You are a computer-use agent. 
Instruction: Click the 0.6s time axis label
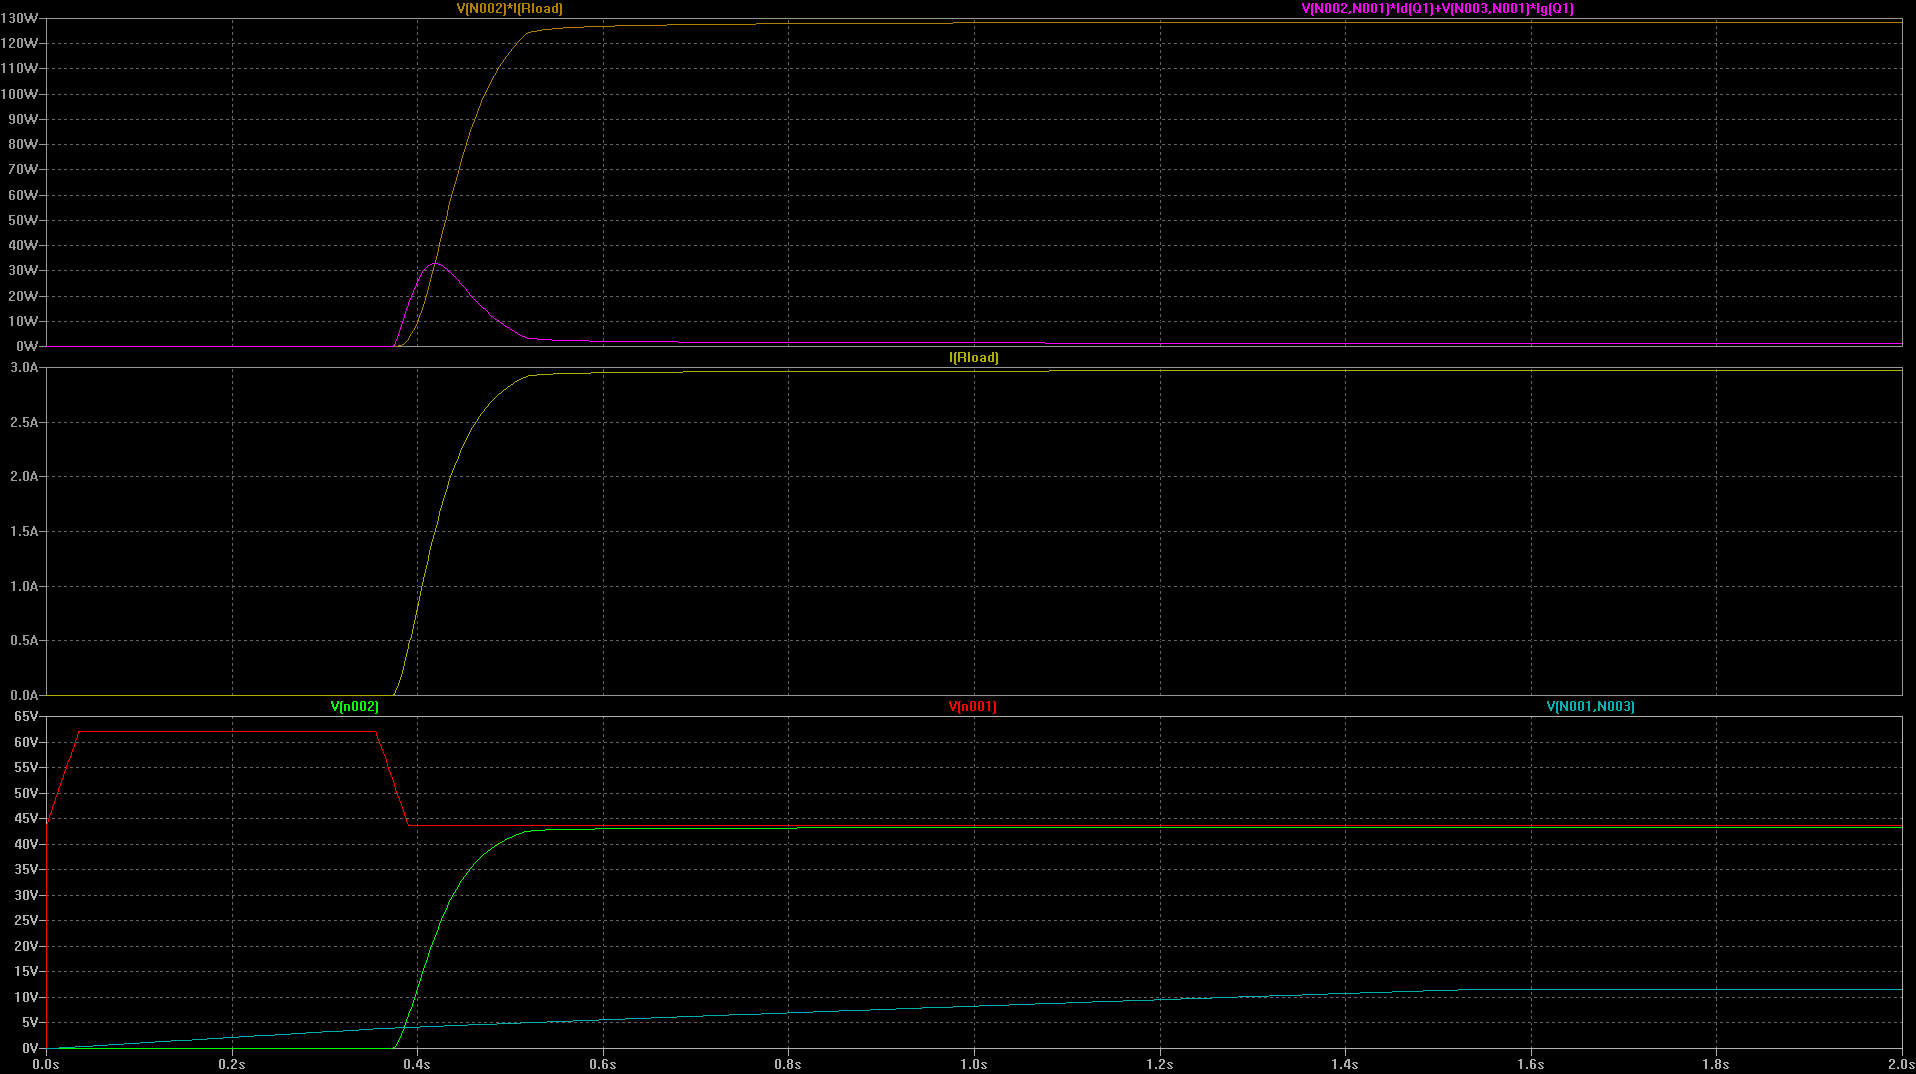[603, 1064]
